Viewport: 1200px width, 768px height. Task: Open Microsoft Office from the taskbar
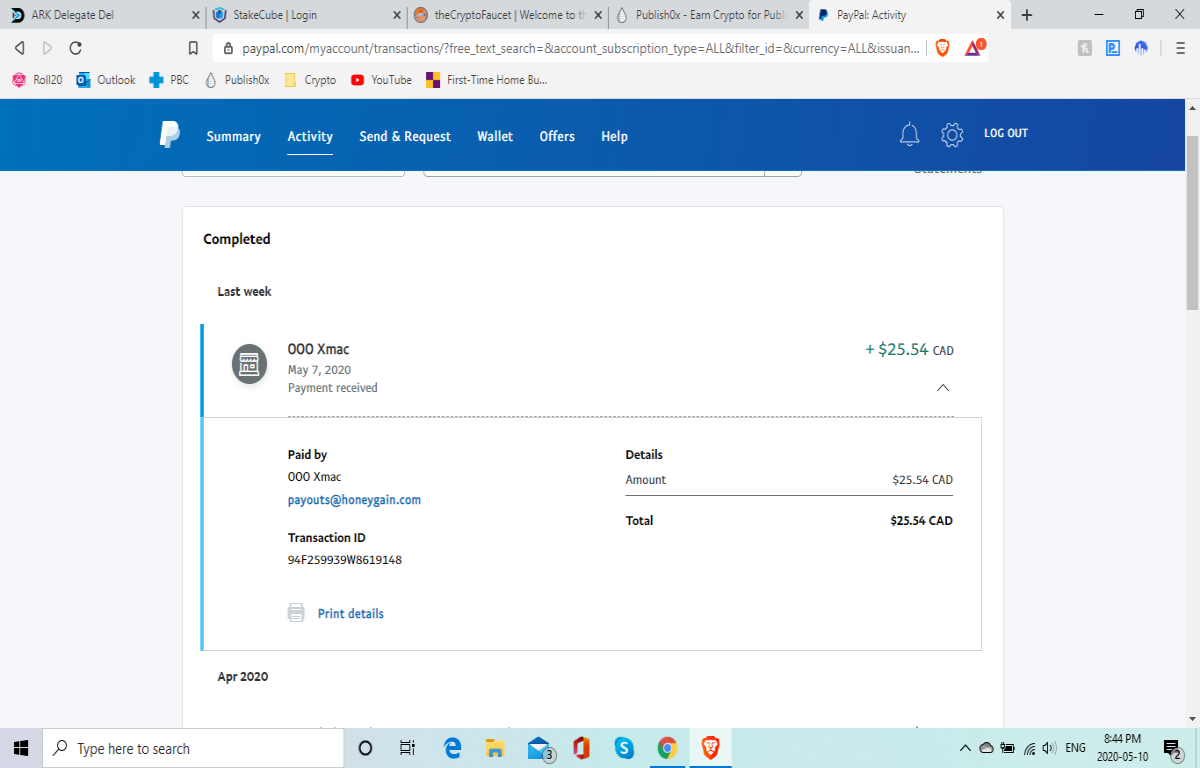point(581,748)
